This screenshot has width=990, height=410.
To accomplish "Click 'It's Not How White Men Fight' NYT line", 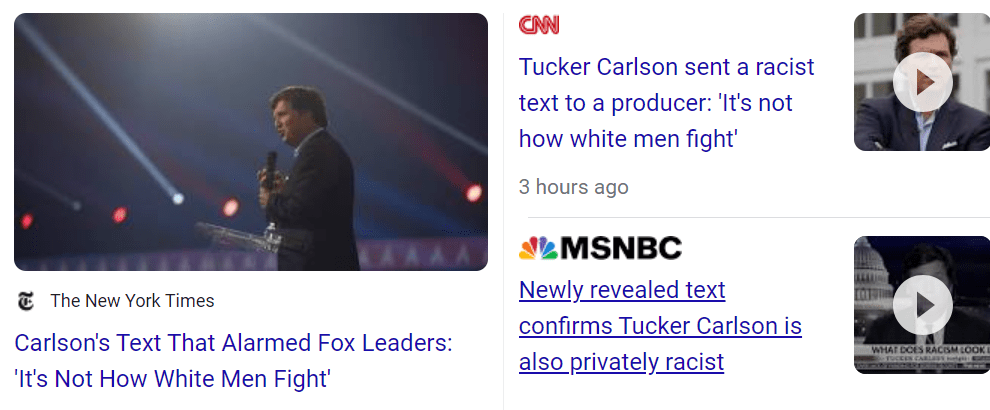I will tap(172, 380).
